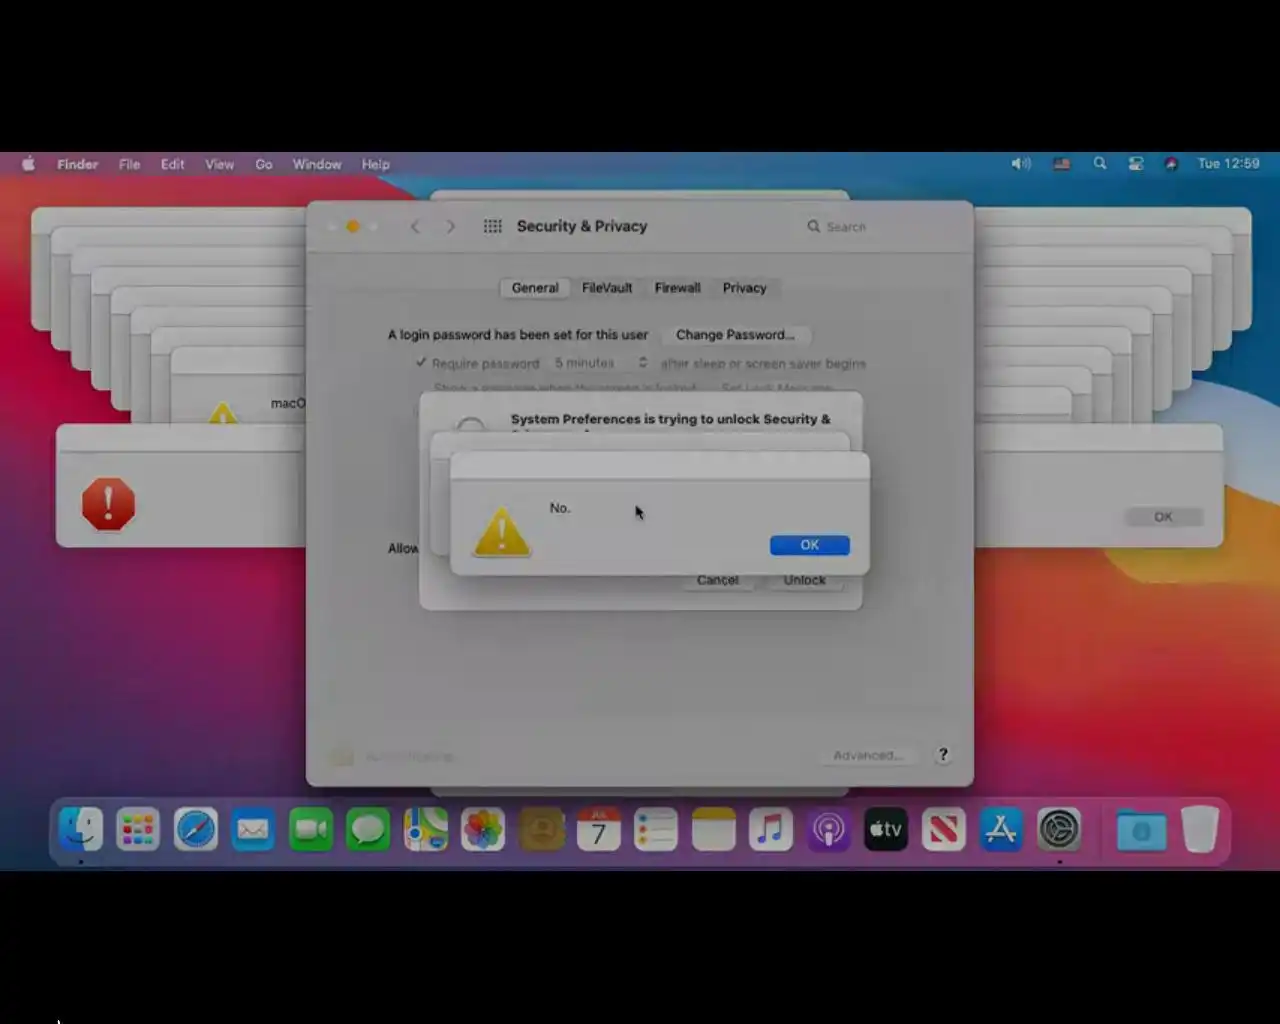The image size is (1280, 1024).
Task: Open the Apple menu
Action: (28, 164)
